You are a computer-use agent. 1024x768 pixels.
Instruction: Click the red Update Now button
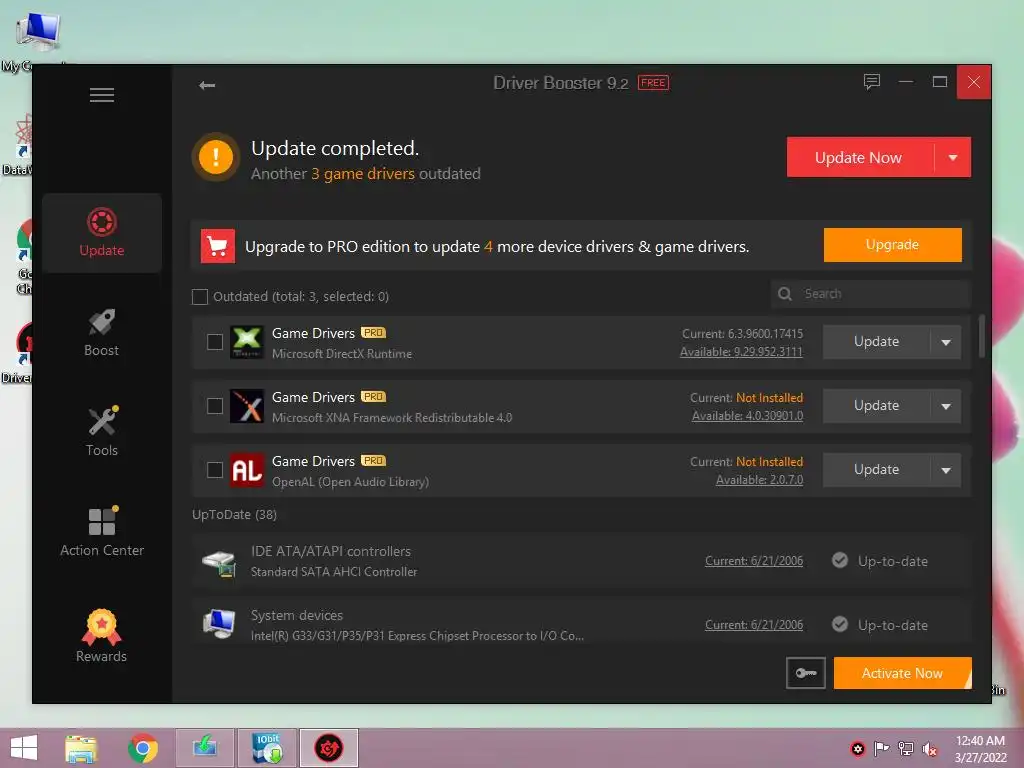click(859, 157)
